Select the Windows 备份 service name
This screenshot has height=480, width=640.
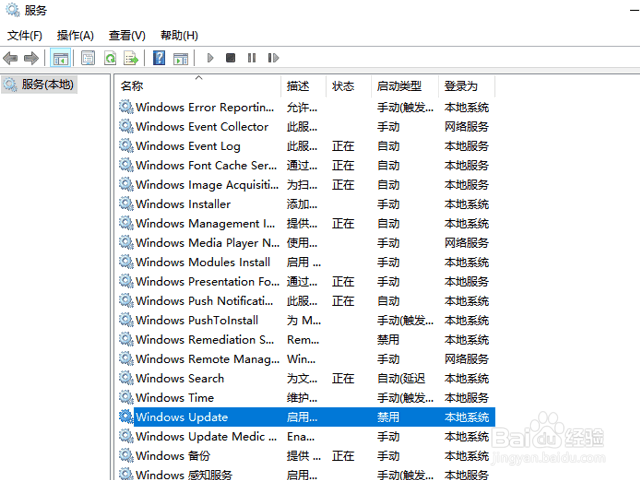coord(173,456)
